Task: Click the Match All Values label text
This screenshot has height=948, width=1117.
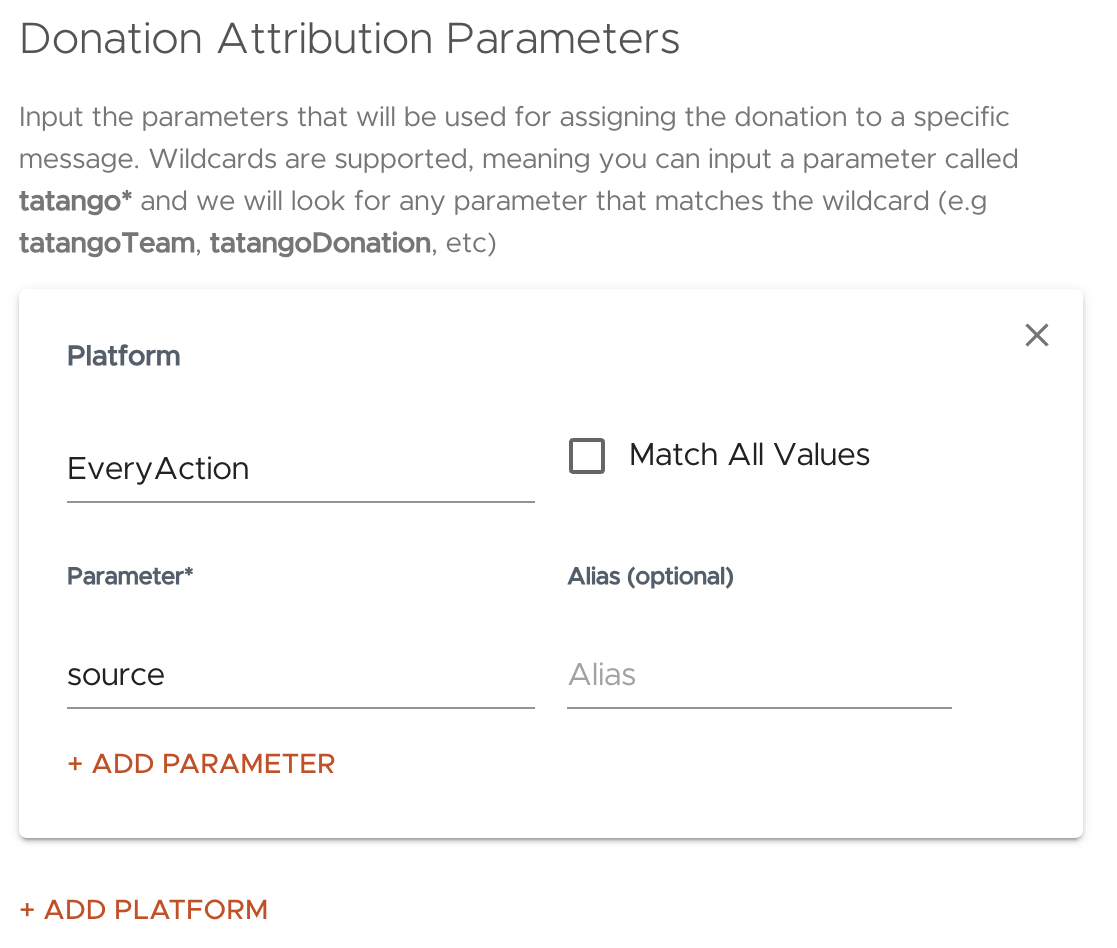Action: pos(749,455)
